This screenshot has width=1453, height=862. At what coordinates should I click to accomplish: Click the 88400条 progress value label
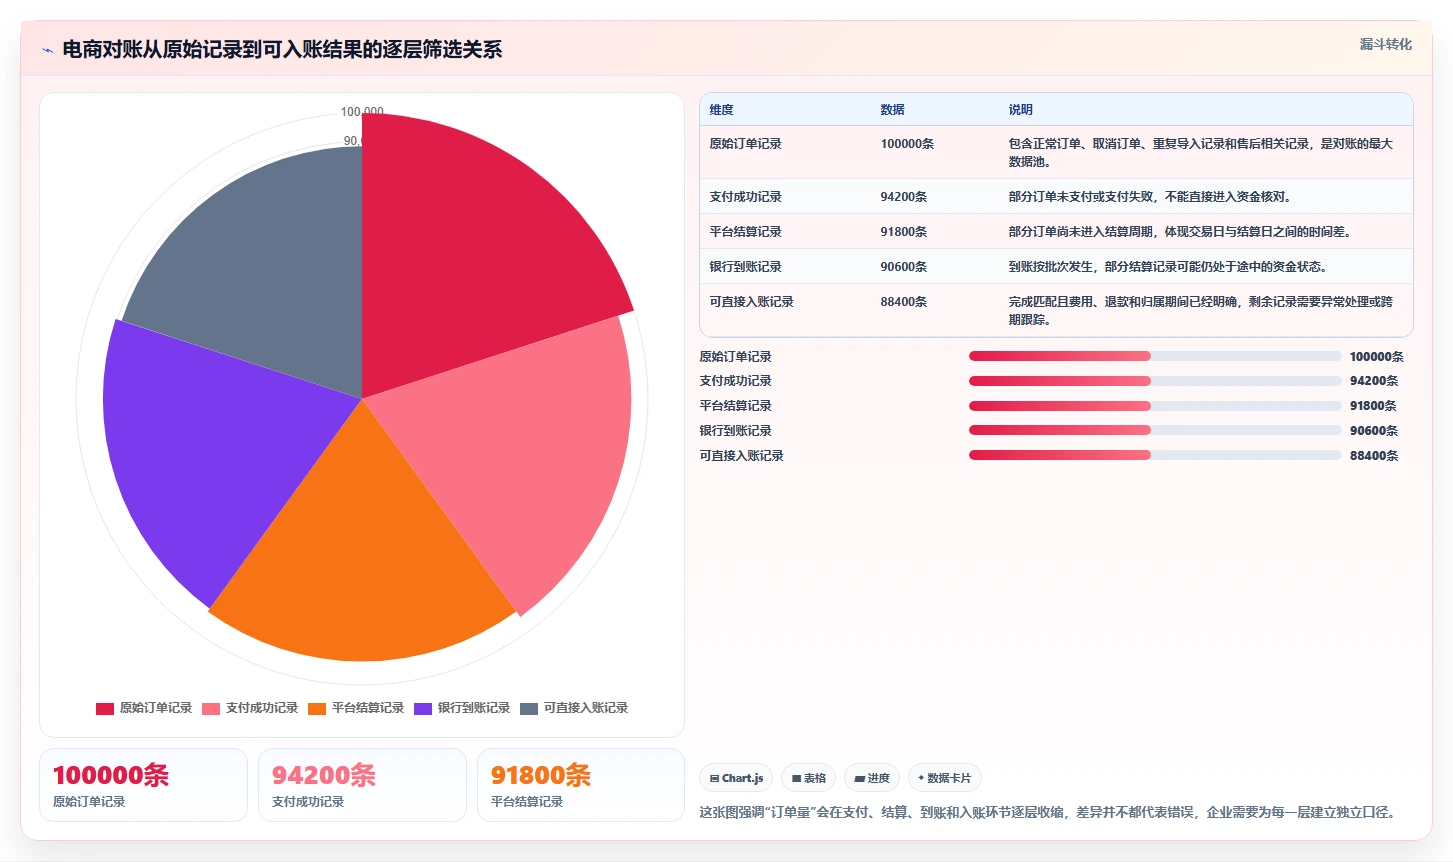click(x=1374, y=456)
